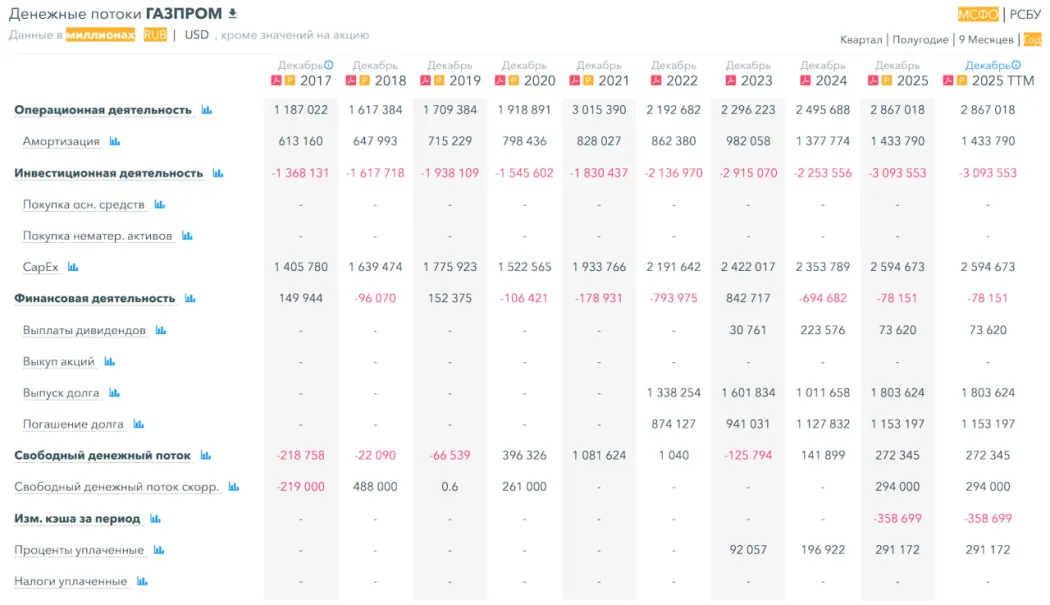Open chart for Инвестиционная деятельность

(218, 173)
